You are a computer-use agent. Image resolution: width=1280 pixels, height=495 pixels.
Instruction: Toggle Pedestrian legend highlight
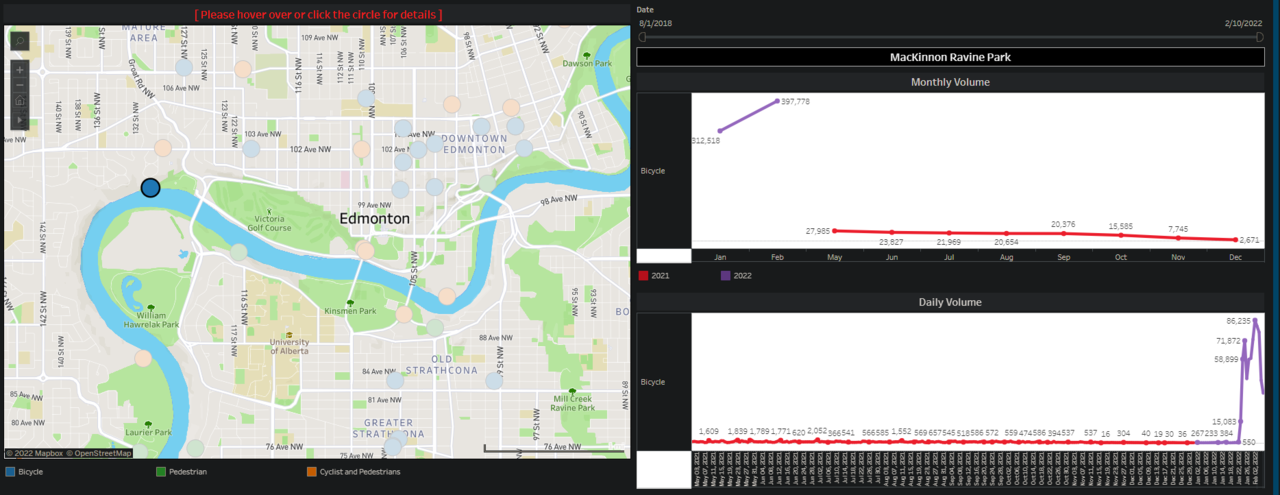[162, 471]
